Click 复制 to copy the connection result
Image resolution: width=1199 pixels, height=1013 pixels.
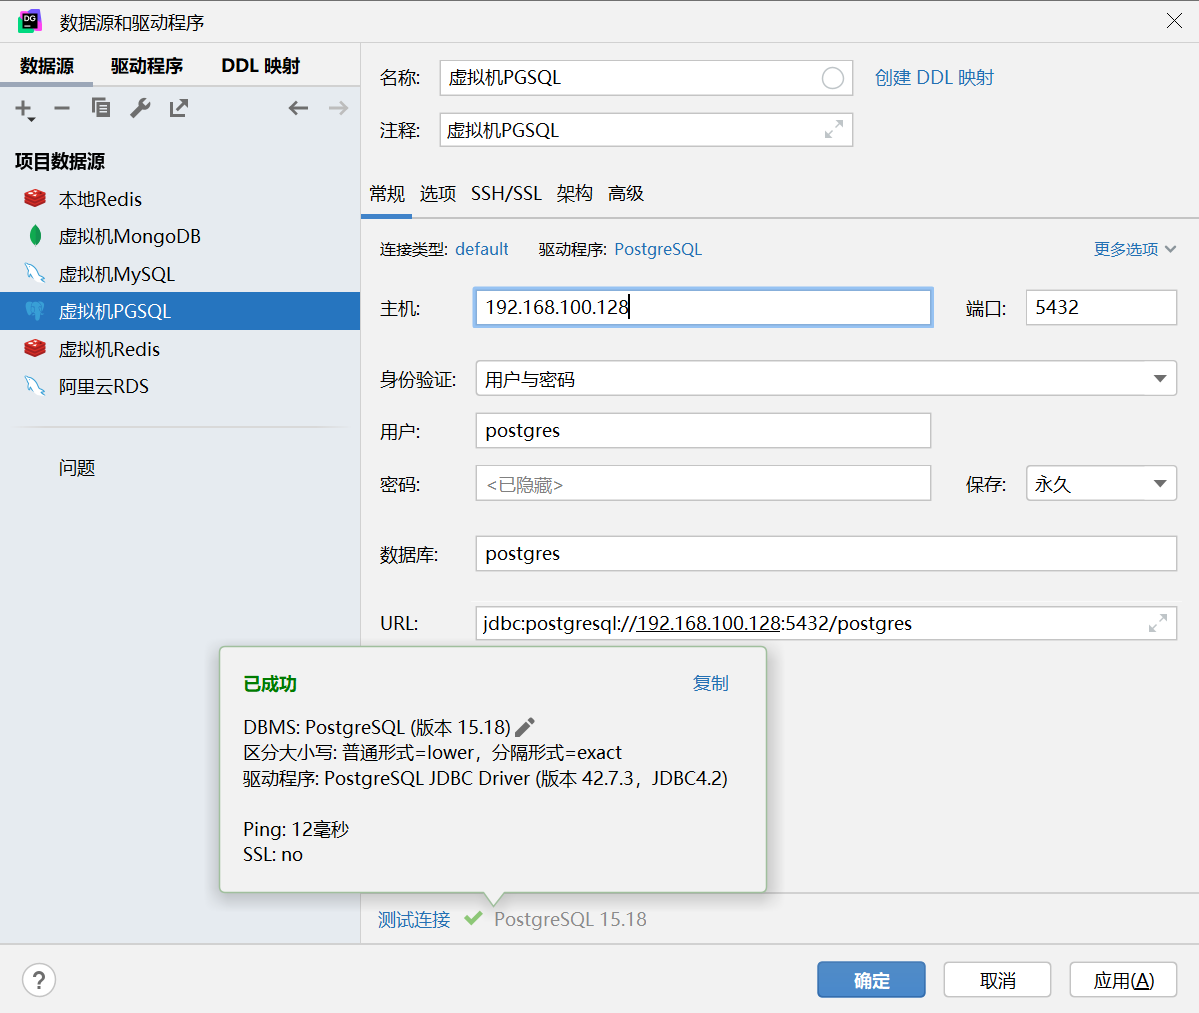tap(710, 683)
